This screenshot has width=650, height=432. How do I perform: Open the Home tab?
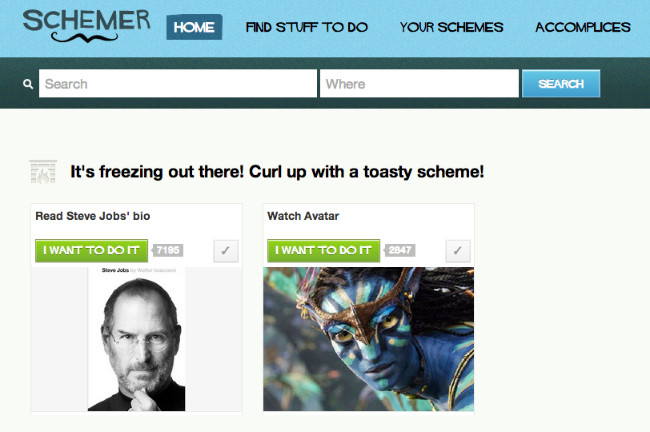pyautogui.click(x=194, y=27)
